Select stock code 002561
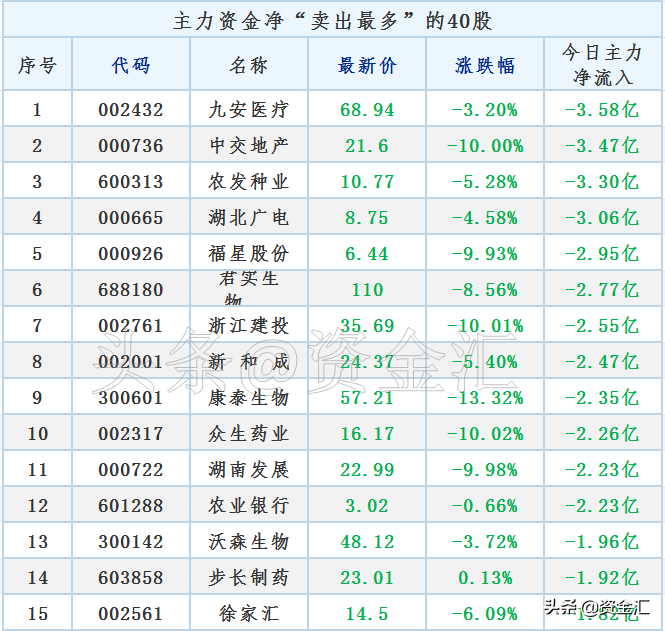665x631 pixels. click(x=131, y=614)
